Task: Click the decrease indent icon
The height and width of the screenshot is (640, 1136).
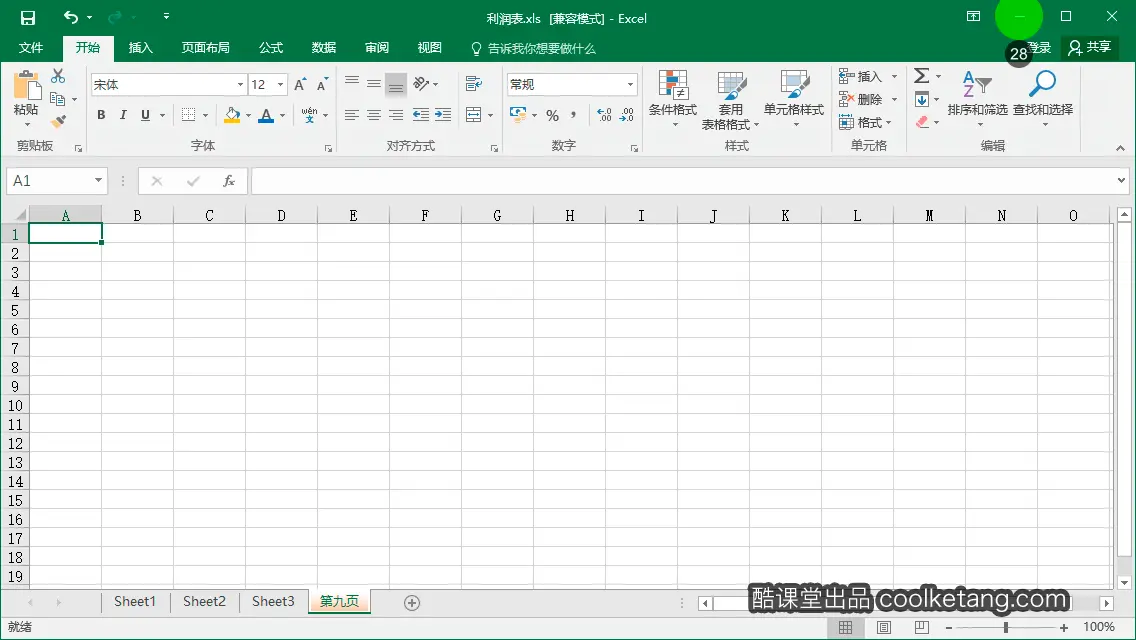Action: pos(420,115)
